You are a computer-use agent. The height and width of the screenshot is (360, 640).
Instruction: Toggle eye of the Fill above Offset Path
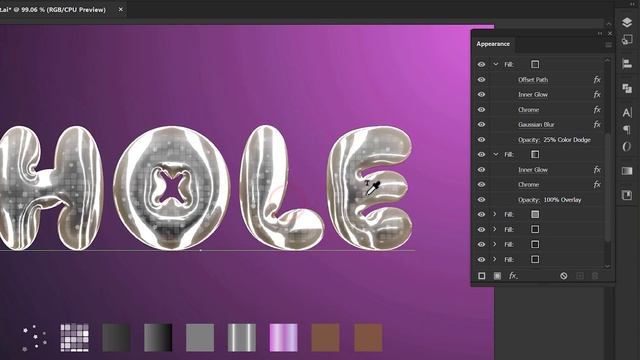coord(482,64)
